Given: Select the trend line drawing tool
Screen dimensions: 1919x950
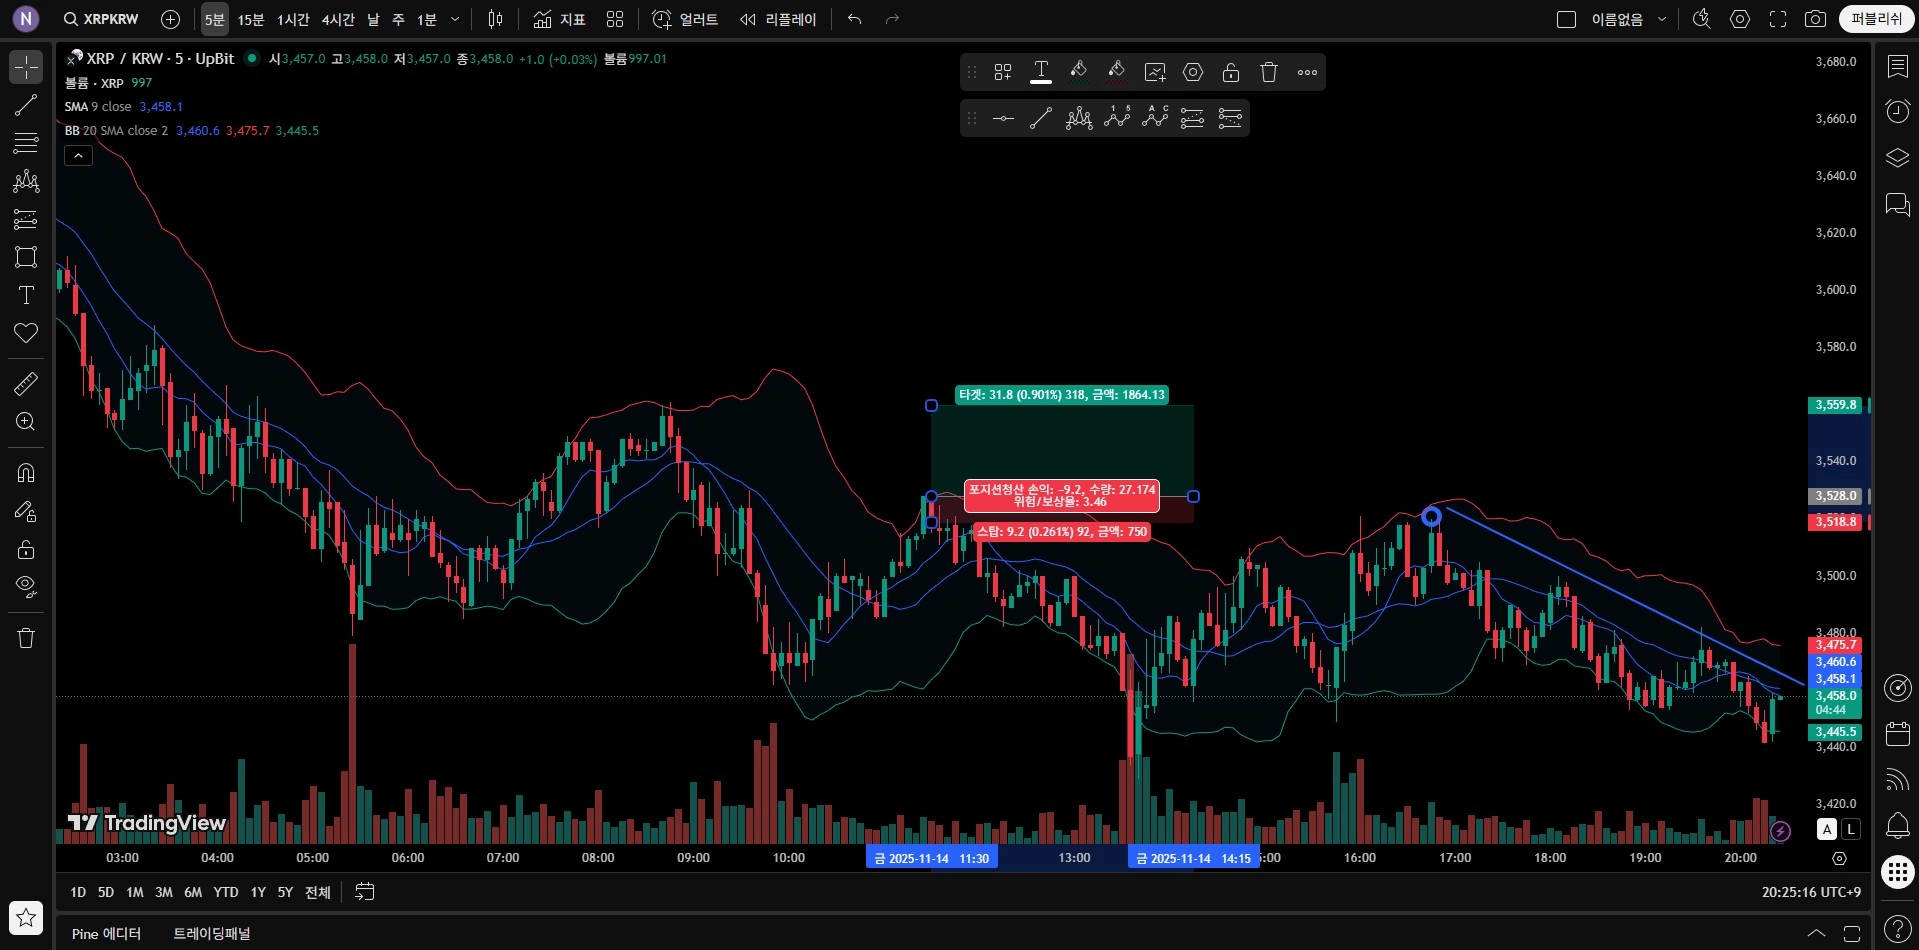Looking at the screenshot, I should (26, 105).
